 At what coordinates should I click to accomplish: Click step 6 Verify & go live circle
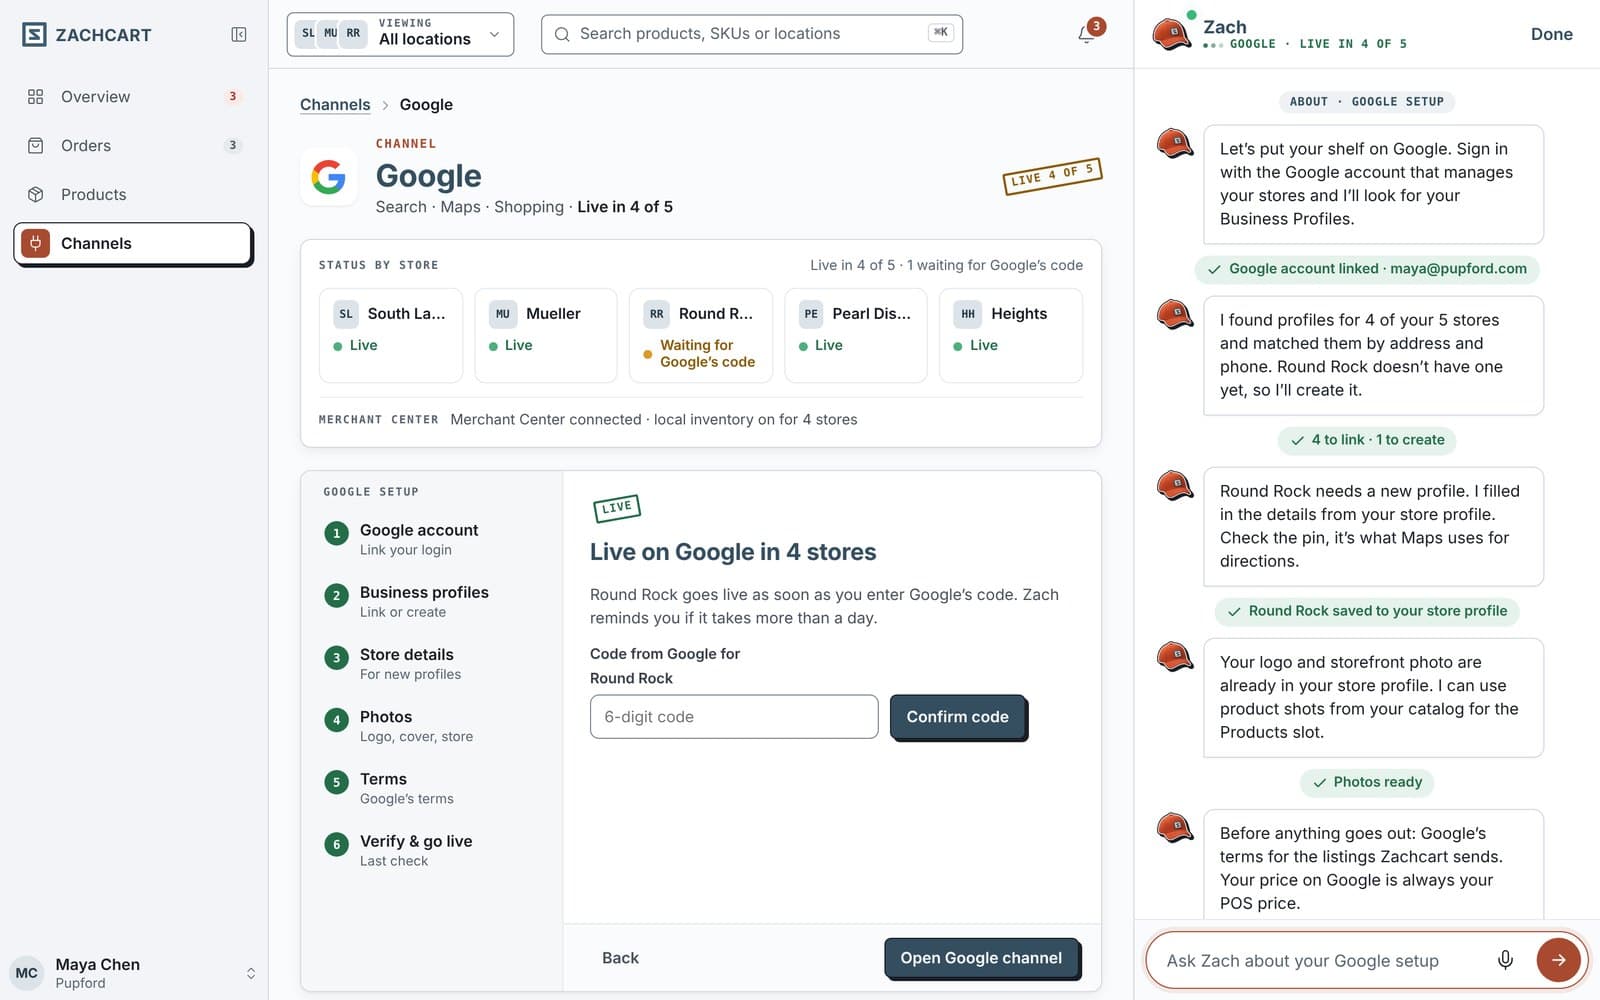(x=337, y=844)
